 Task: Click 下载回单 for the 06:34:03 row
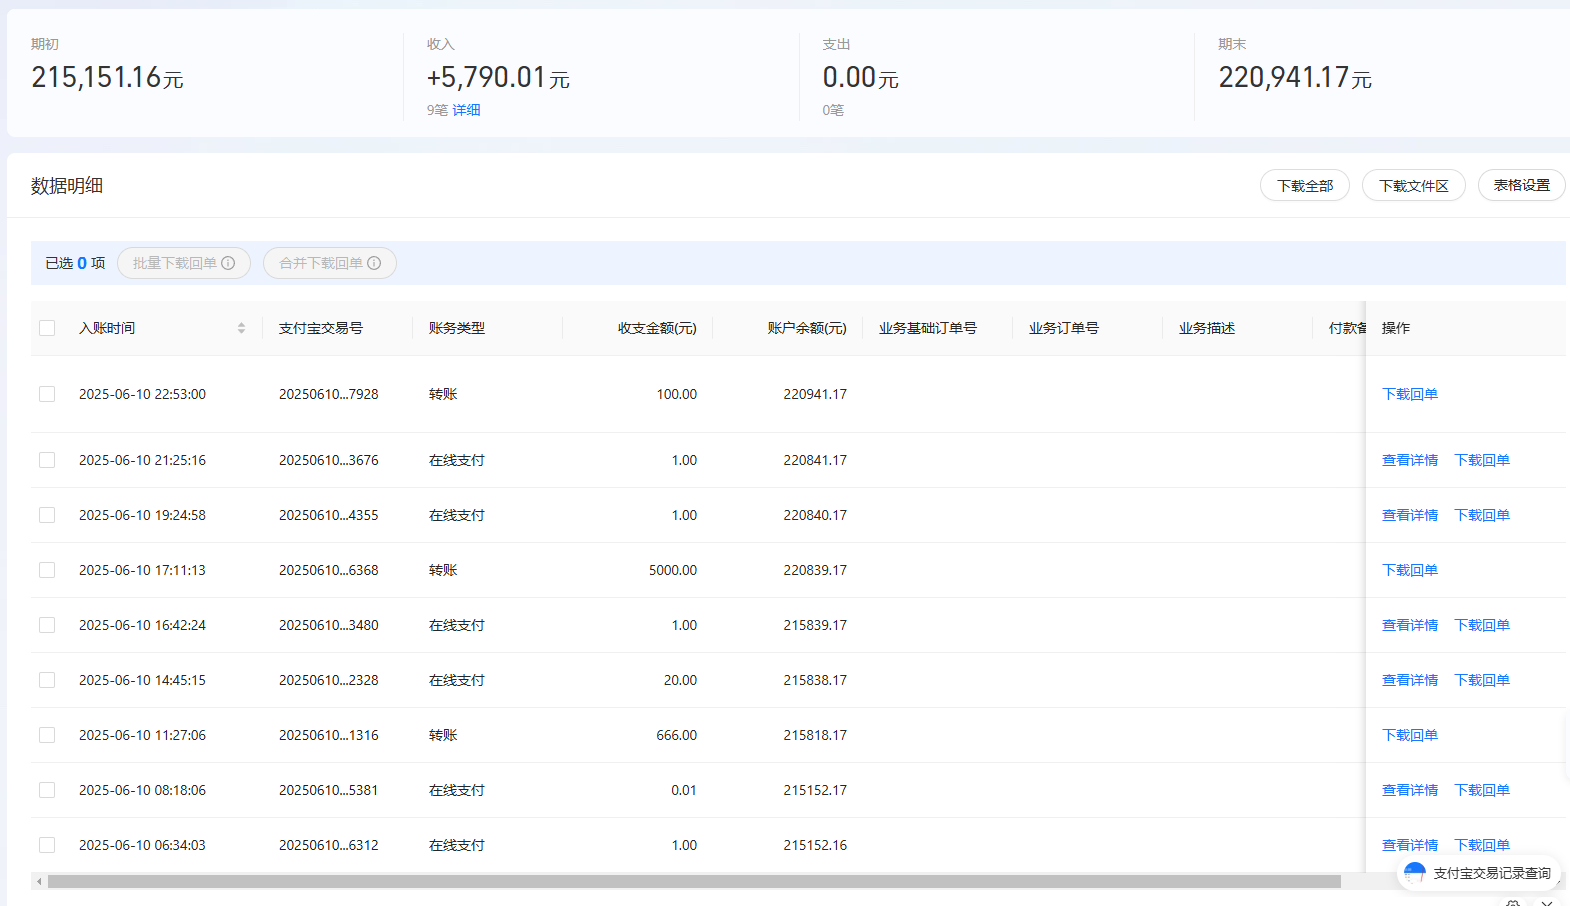click(1482, 845)
